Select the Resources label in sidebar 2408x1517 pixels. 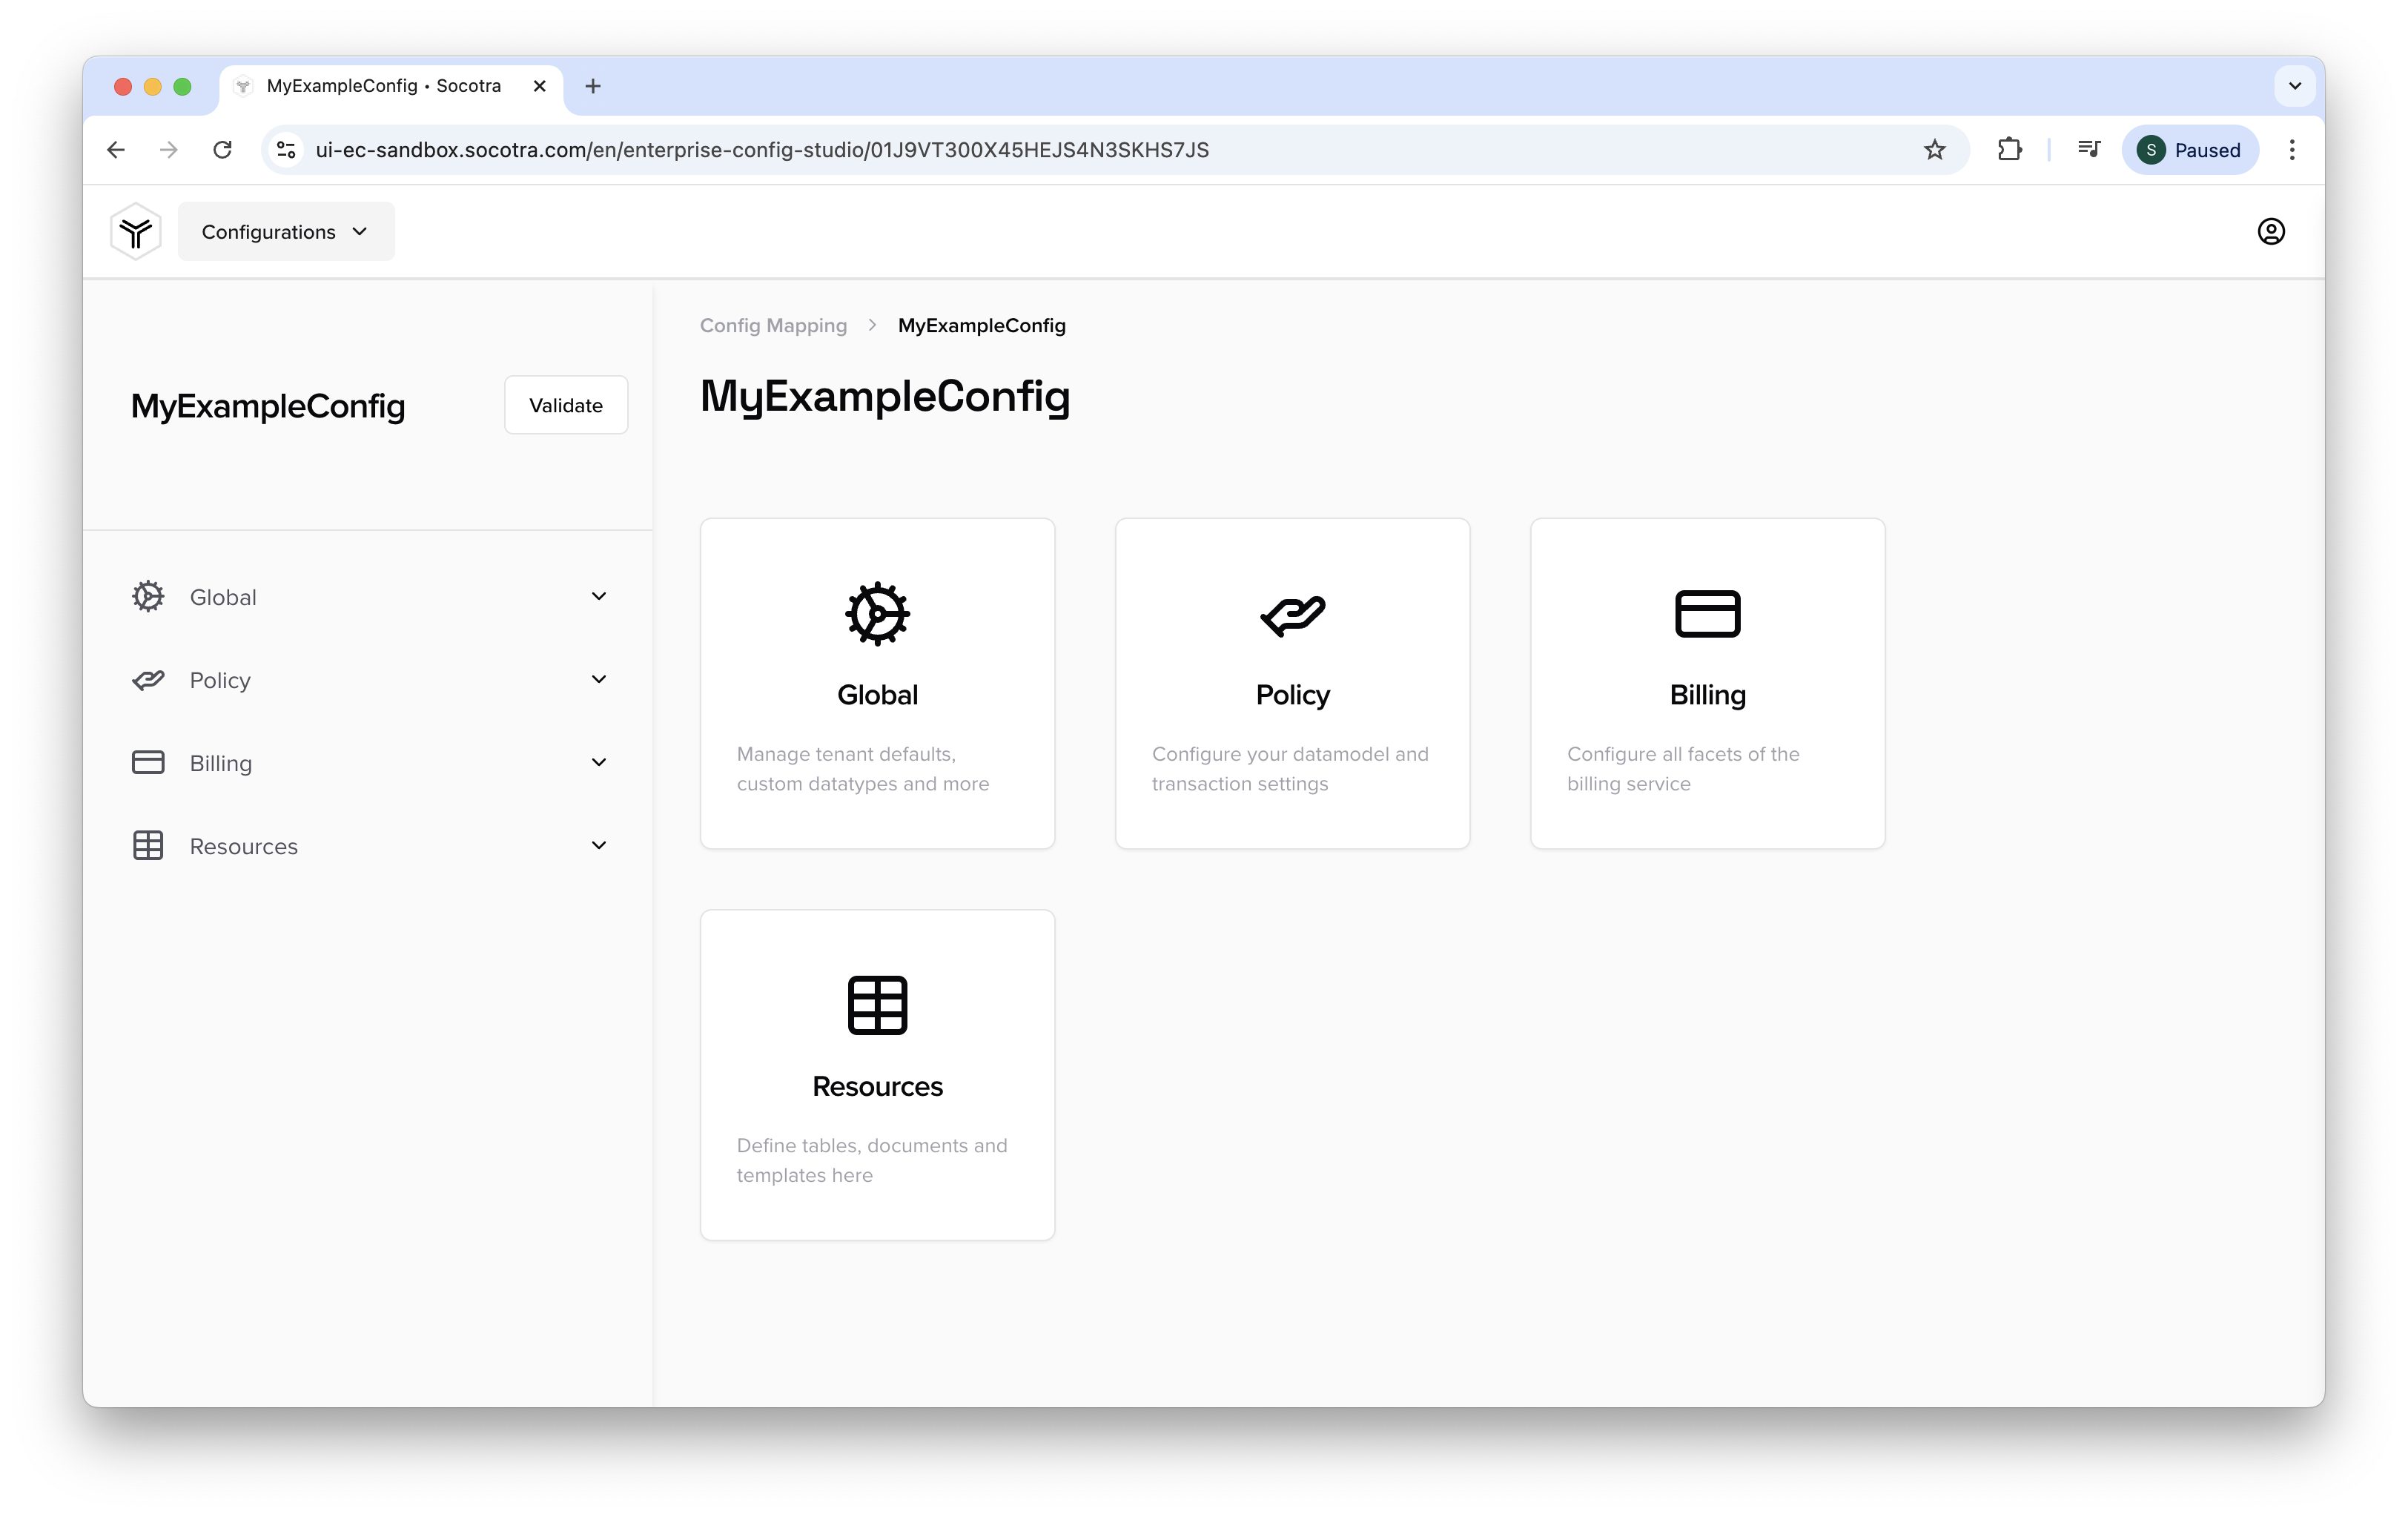point(244,846)
